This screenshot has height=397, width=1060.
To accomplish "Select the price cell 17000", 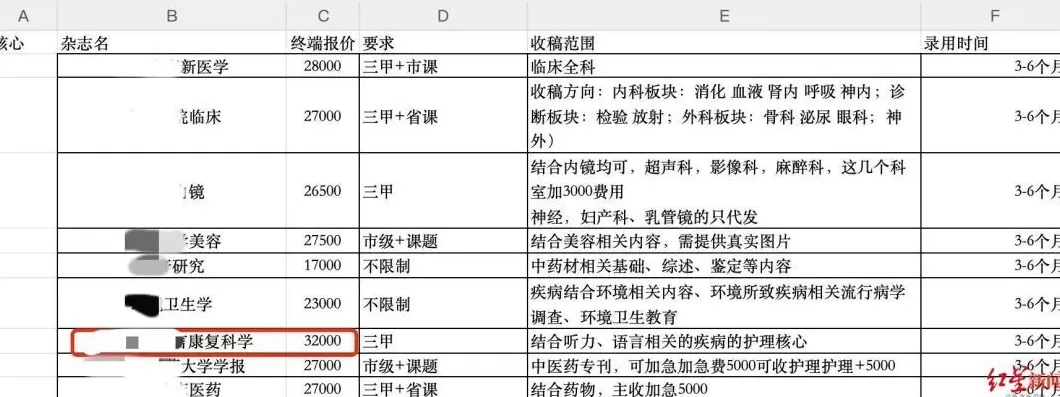I will [322, 266].
